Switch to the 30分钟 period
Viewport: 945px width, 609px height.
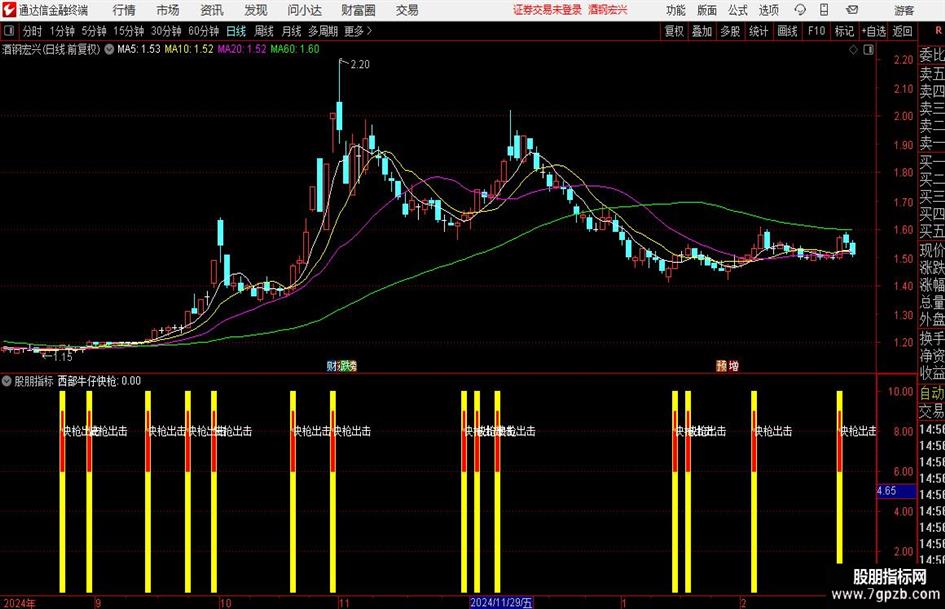pos(166,31)
